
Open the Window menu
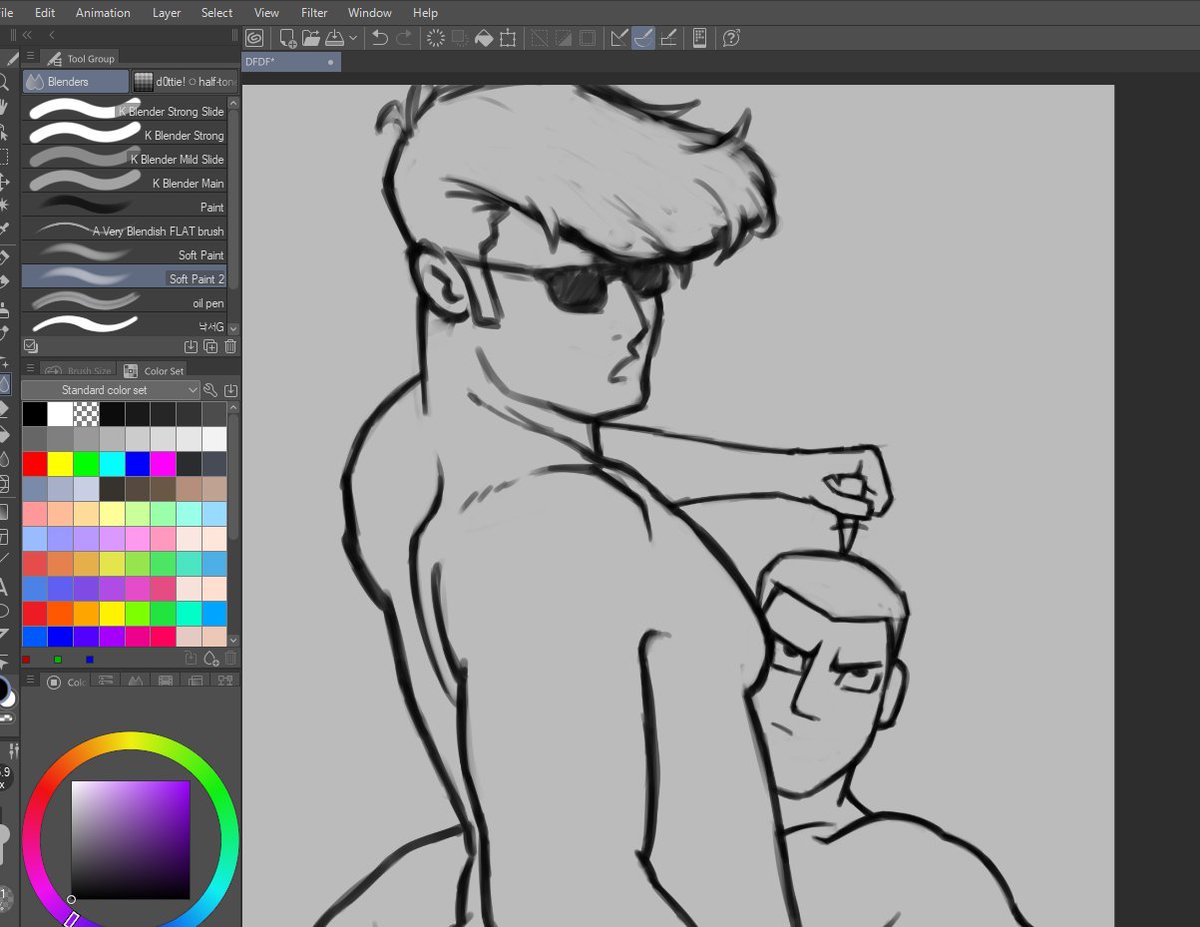click(370, 13)
